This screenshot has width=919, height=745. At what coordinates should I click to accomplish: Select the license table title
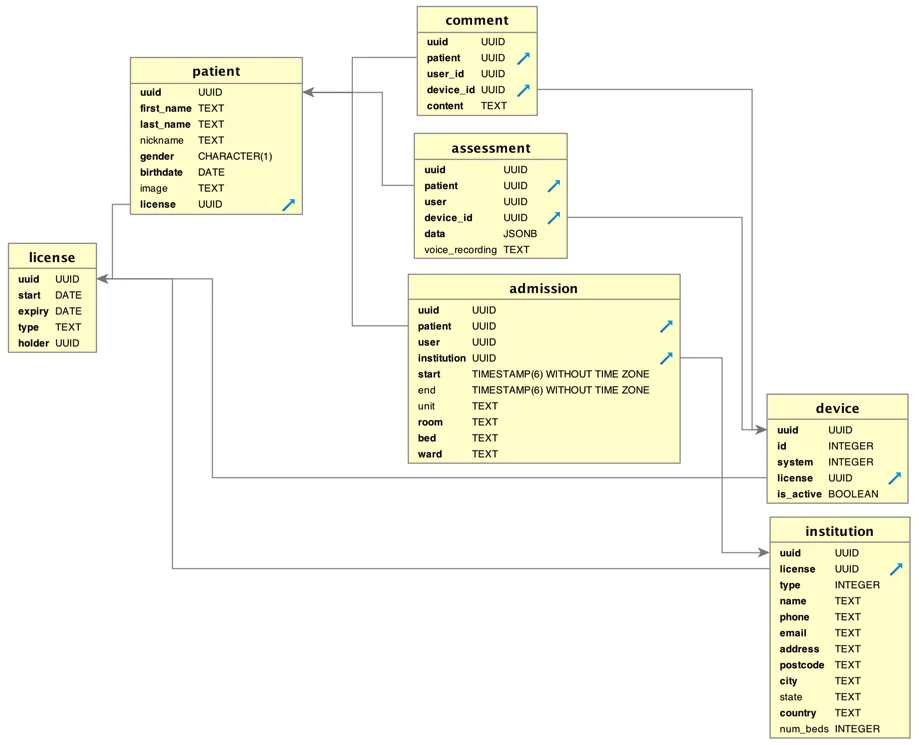tap(52, 257)
